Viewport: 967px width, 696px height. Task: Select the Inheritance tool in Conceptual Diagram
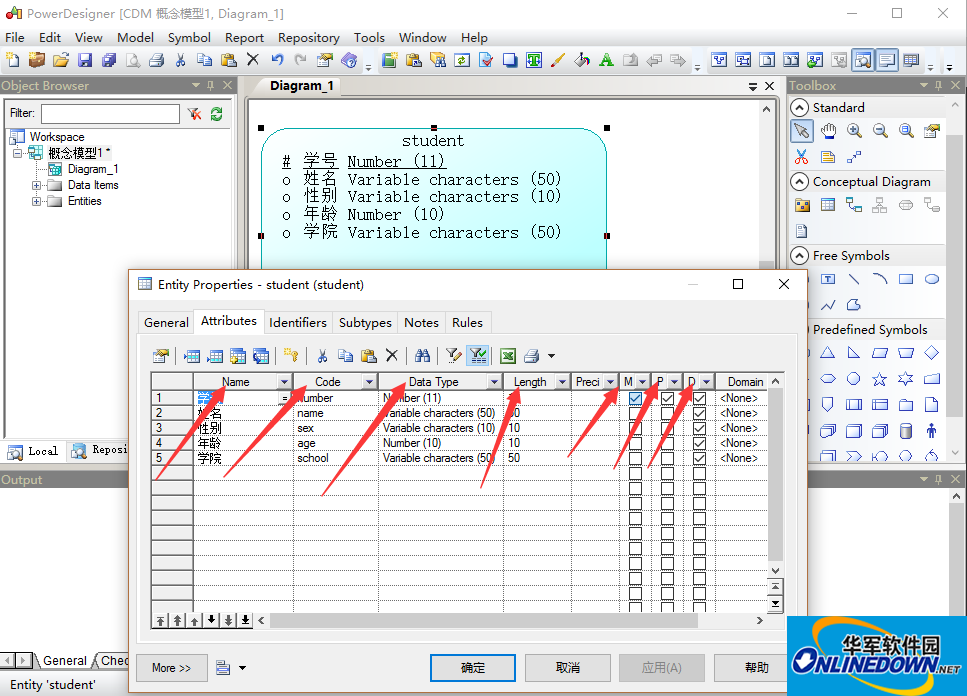tap(880, 205)
